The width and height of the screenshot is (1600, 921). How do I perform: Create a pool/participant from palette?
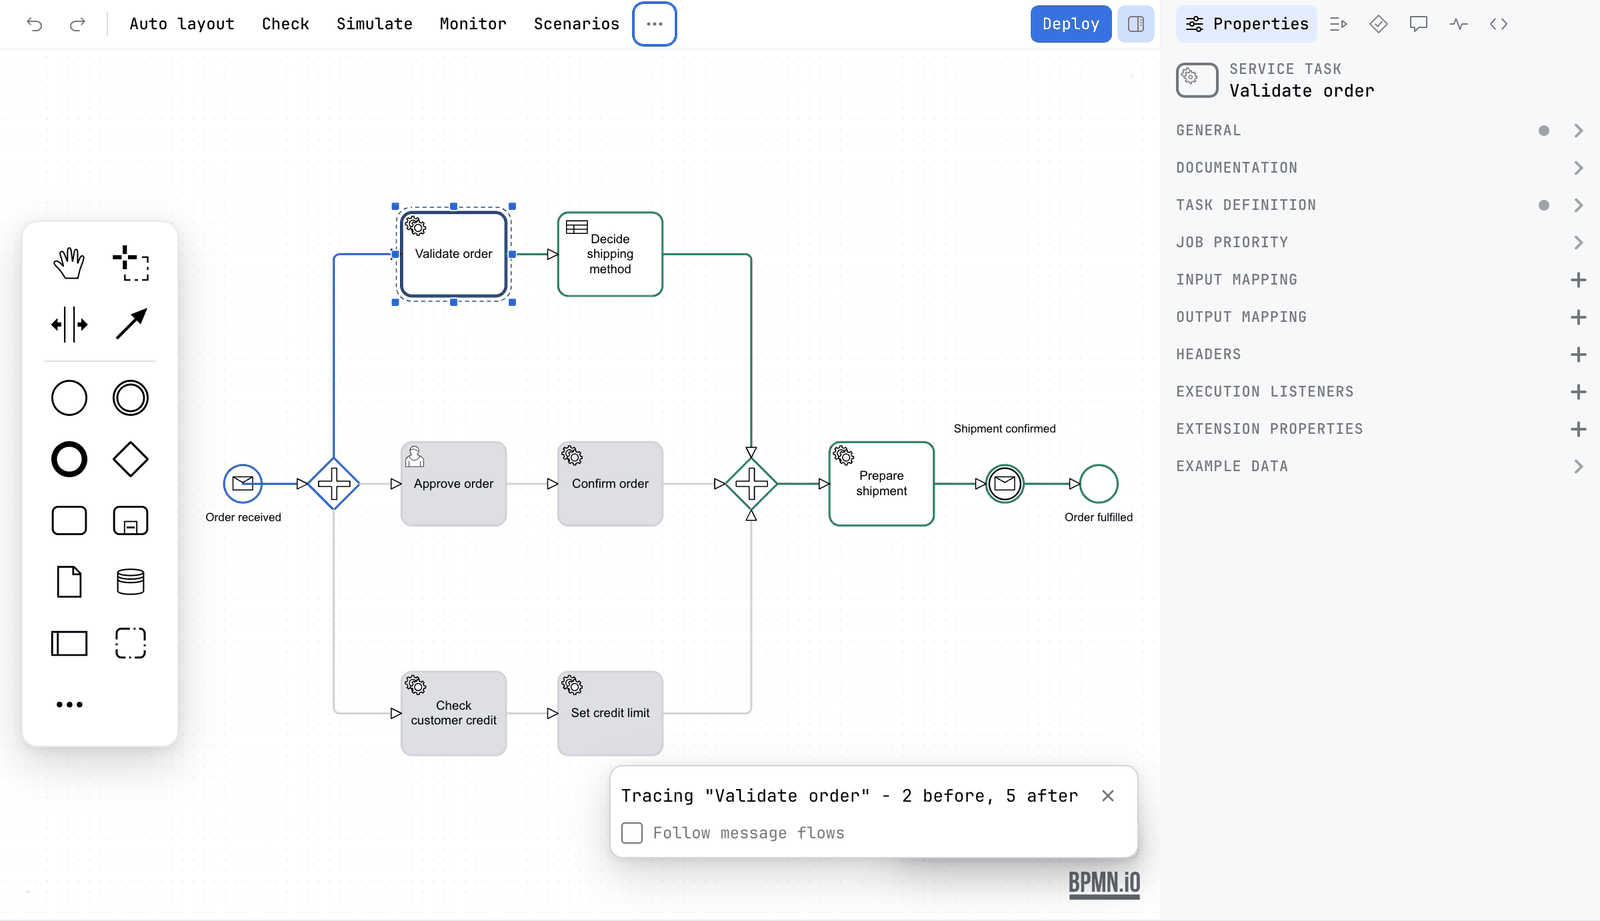click(x=69, y=643)
